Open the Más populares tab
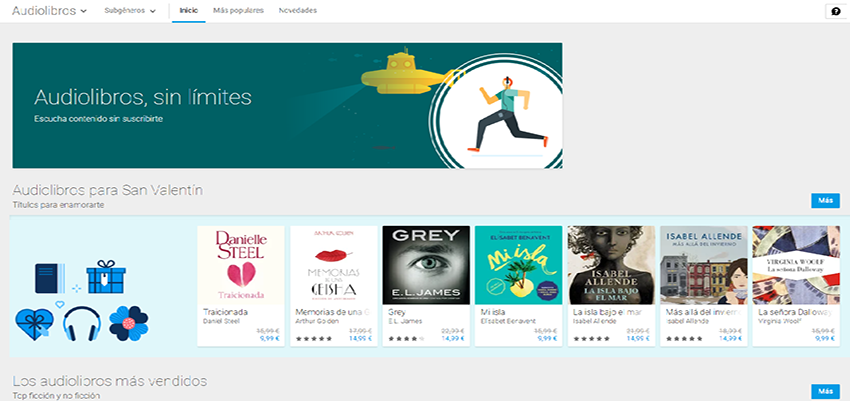 click(x=239, y=11)
